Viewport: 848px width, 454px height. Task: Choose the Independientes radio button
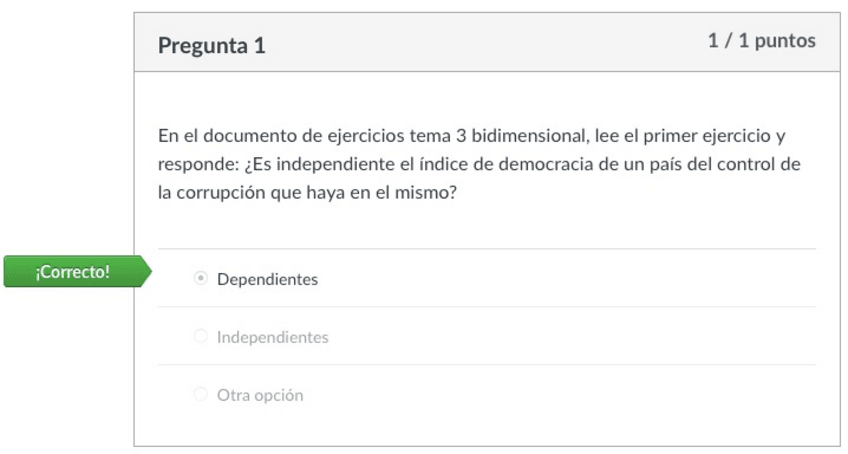click(x=201, y=337)
